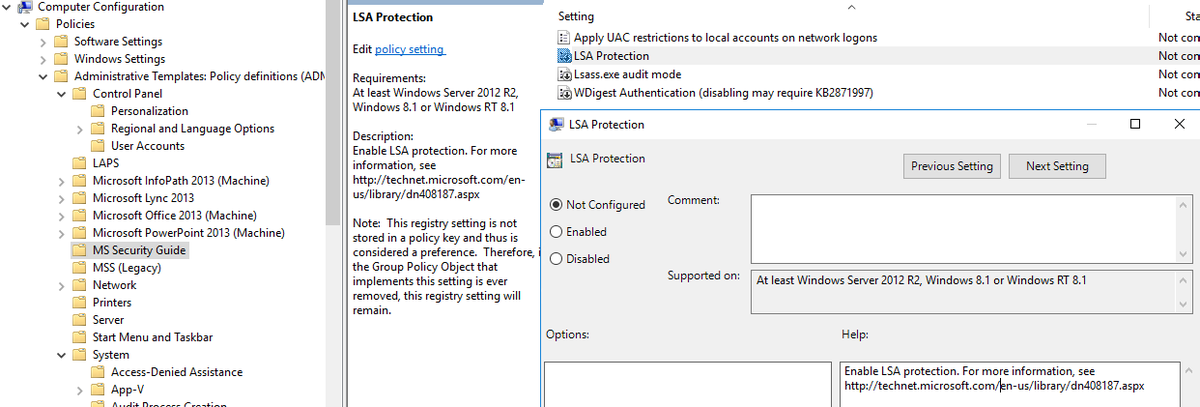Click the Microsoft Office 2013 (Machine) folder icon
The image size is (1200, 407).
point(80,215)
